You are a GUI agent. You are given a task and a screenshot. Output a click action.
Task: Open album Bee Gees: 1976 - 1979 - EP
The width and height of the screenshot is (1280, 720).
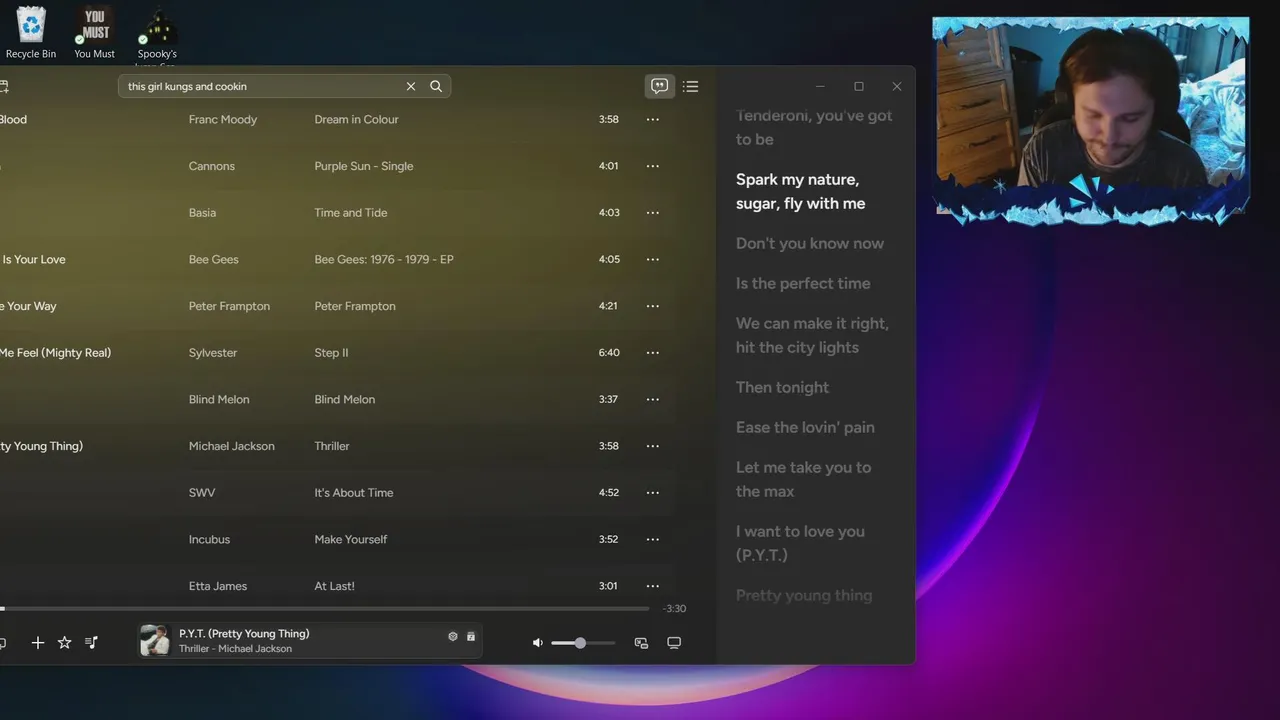click(384, 259)
